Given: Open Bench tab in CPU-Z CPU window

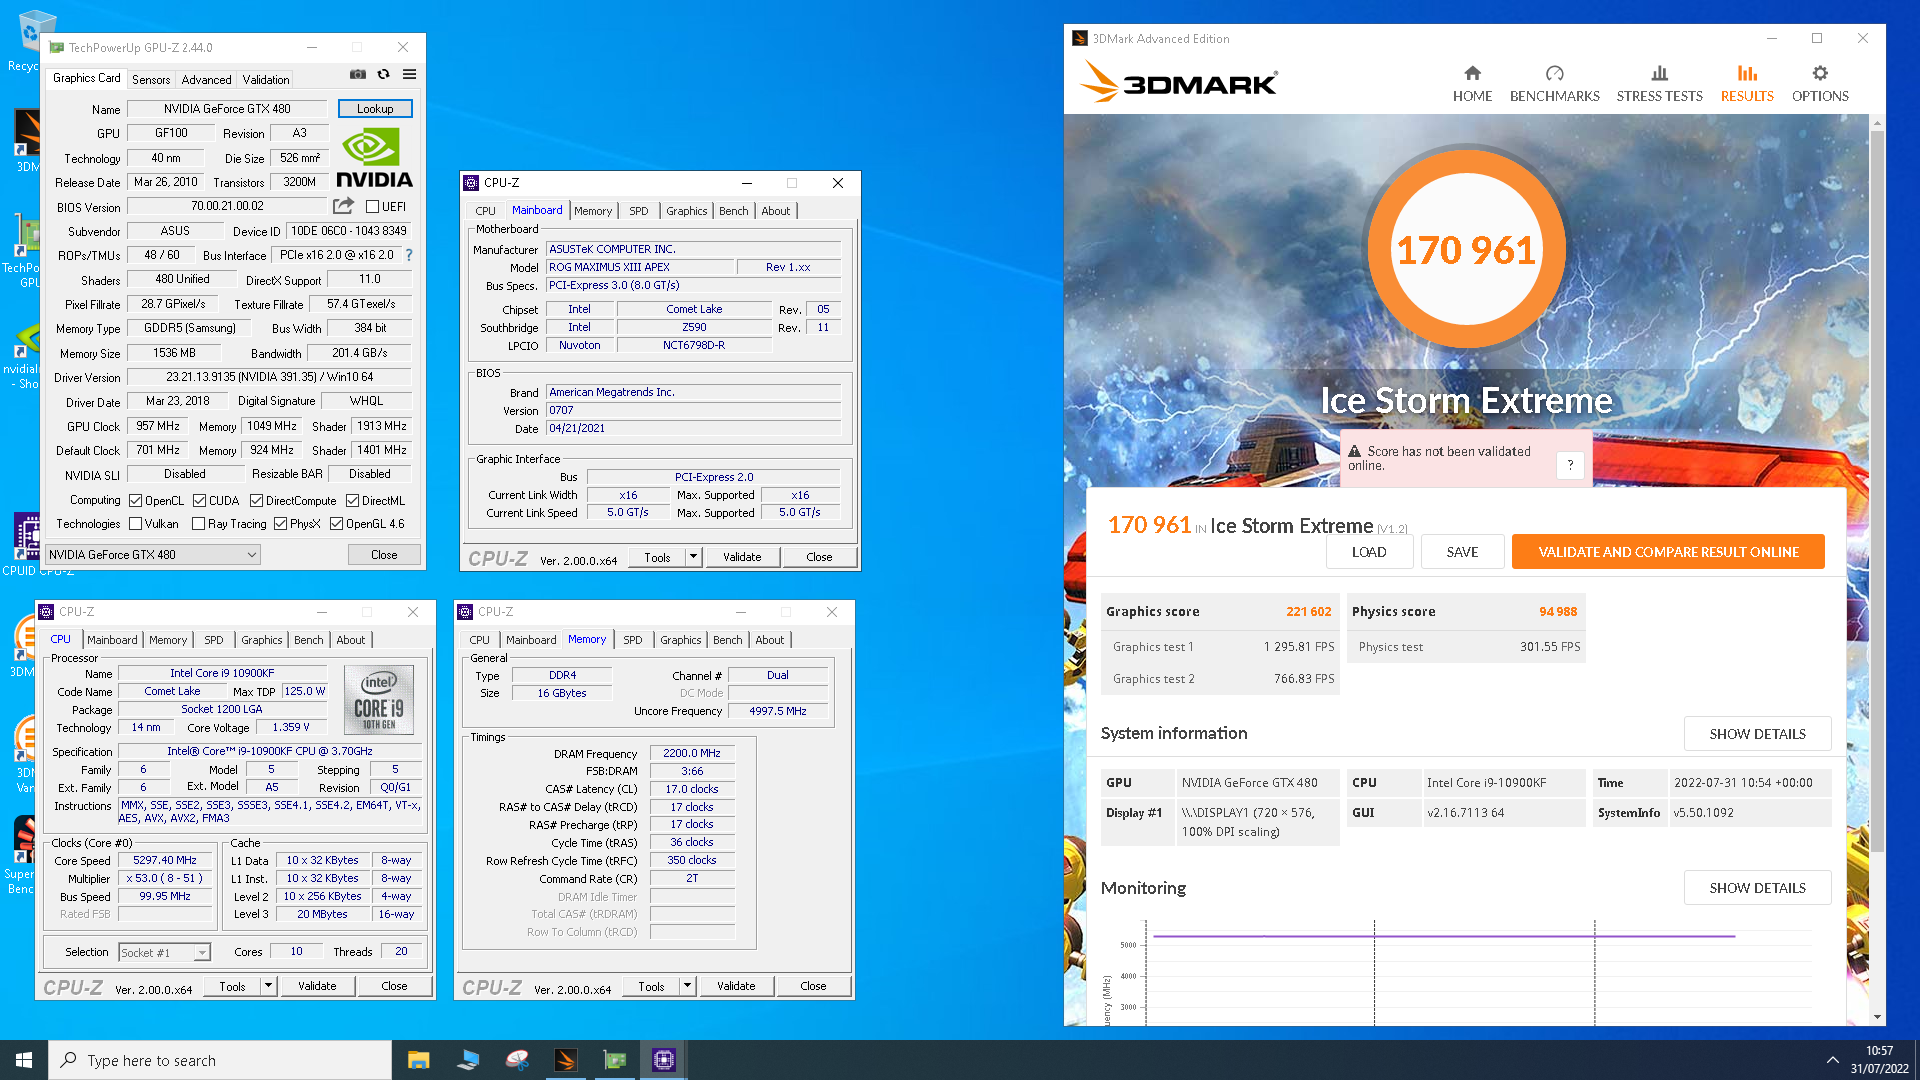Looking at the screenshot, I should coord(309,640).
